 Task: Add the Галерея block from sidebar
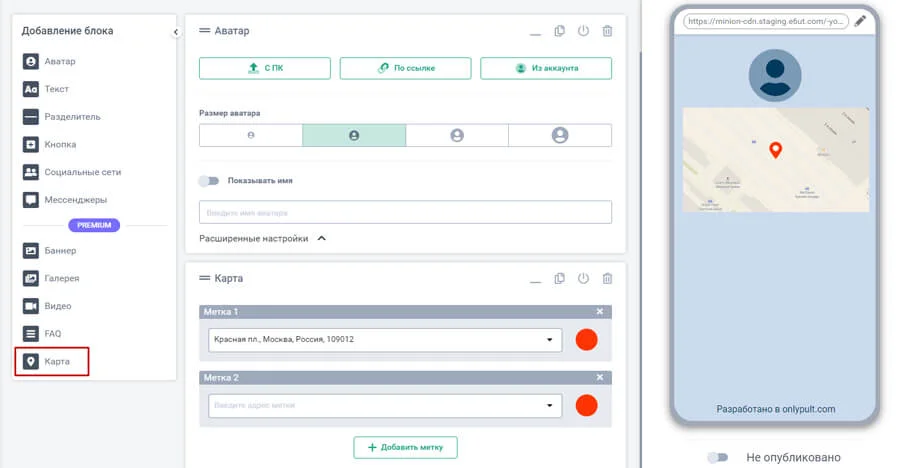(62, 278)
